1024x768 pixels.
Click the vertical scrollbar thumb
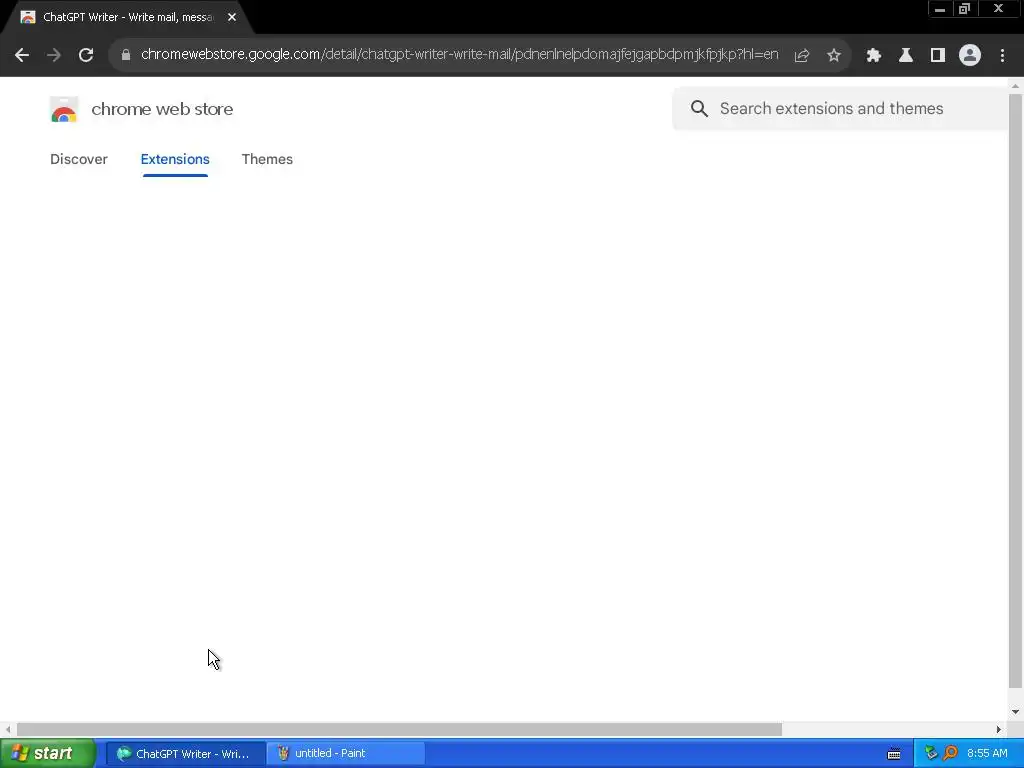tap(1015, 391)
